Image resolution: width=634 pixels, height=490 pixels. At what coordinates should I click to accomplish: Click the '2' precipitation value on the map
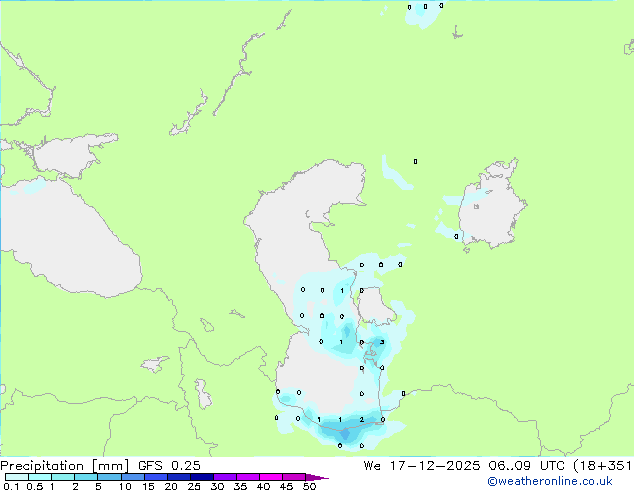362,420
